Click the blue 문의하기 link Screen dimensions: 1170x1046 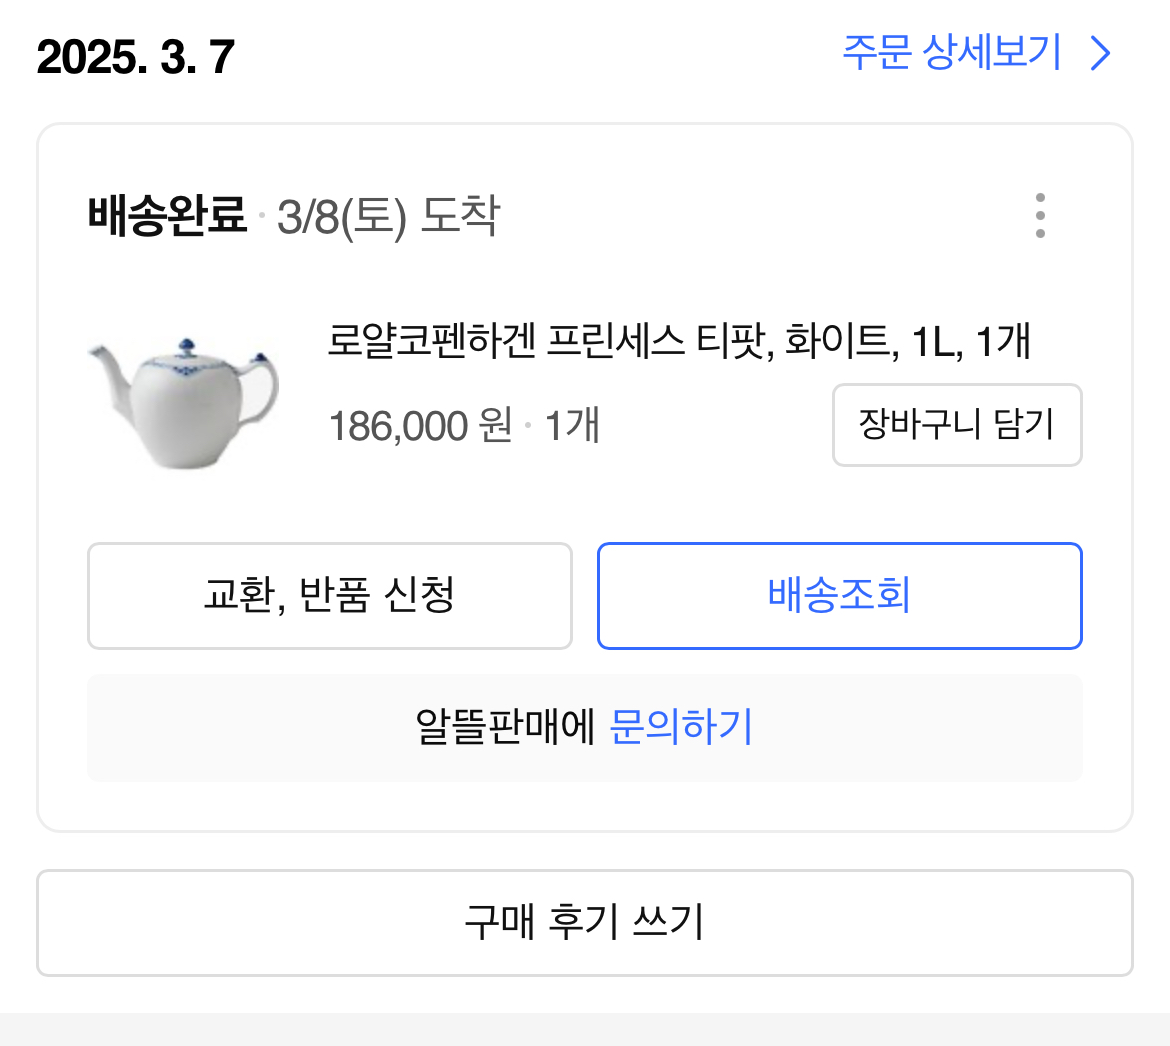click(681, 727)
